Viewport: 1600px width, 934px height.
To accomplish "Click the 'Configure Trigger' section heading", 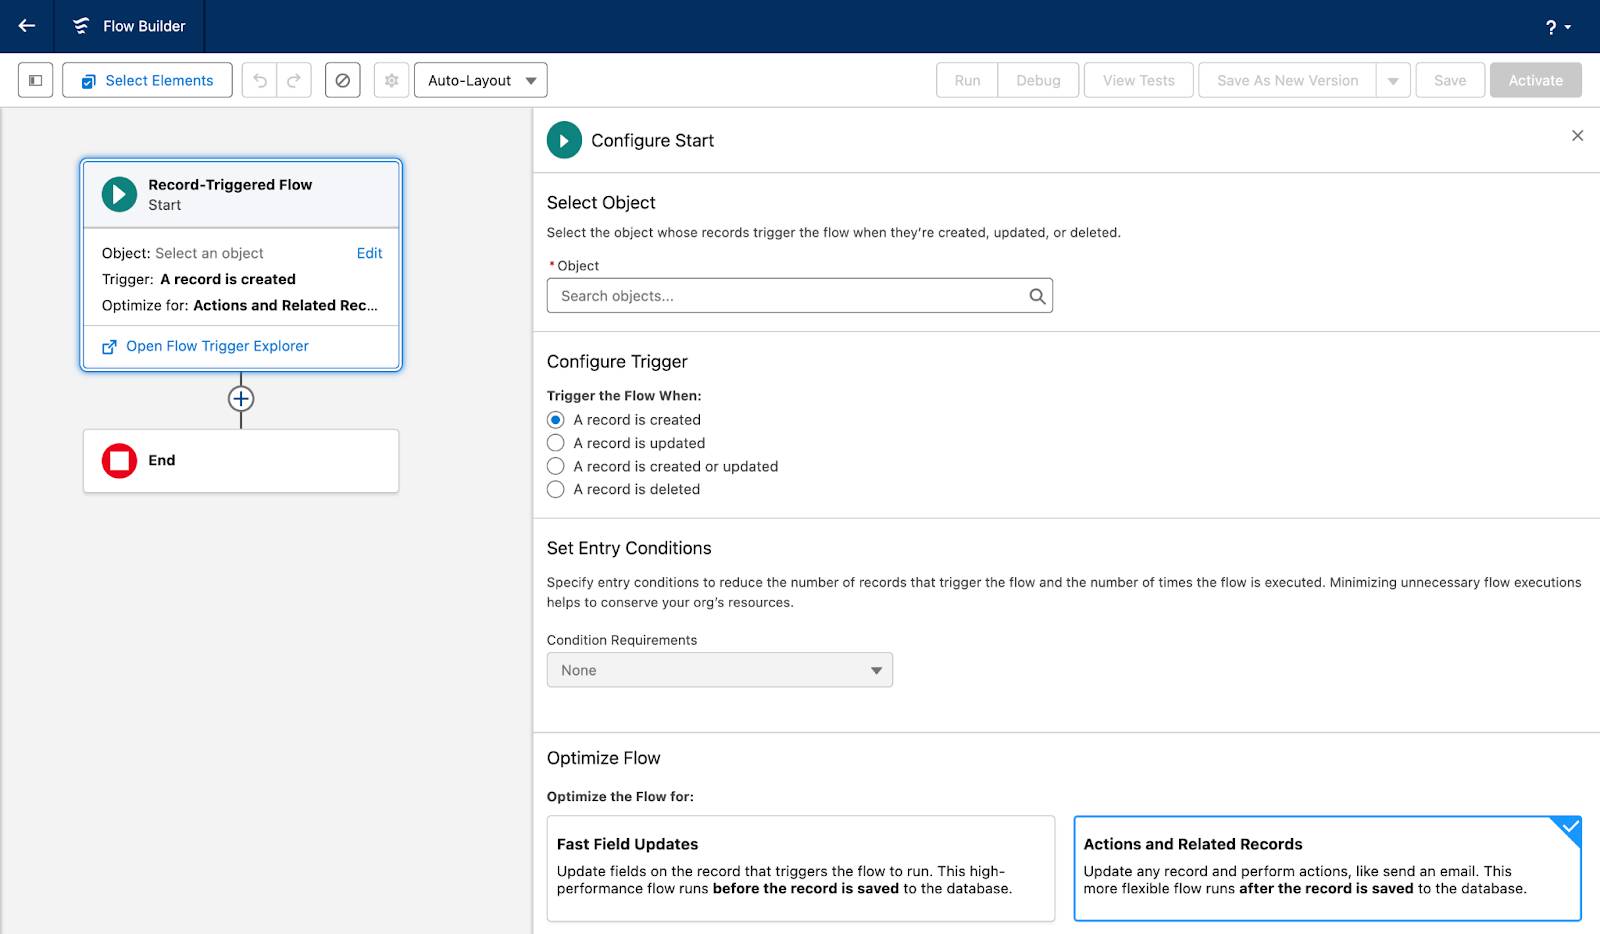I will click(x=617, y=362).
